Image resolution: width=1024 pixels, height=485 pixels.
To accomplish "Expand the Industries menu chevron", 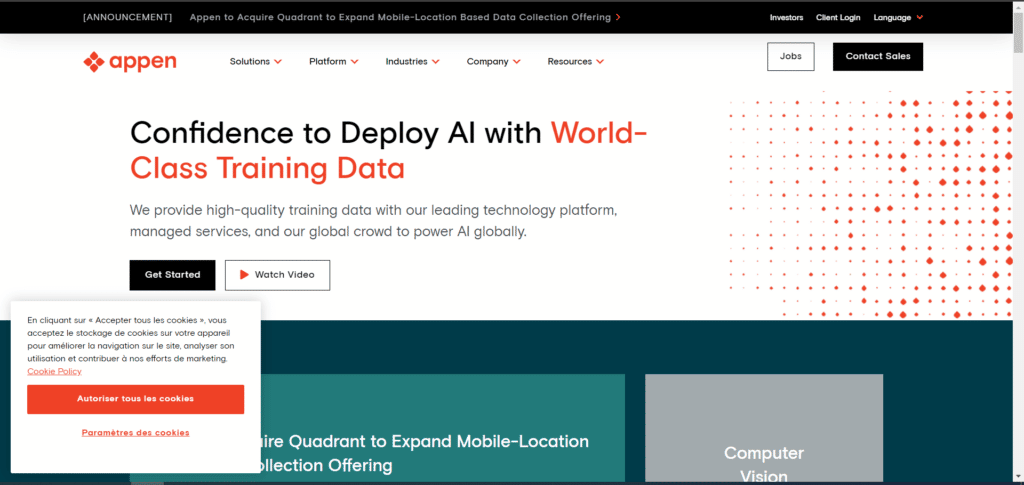I will (436, 62).
